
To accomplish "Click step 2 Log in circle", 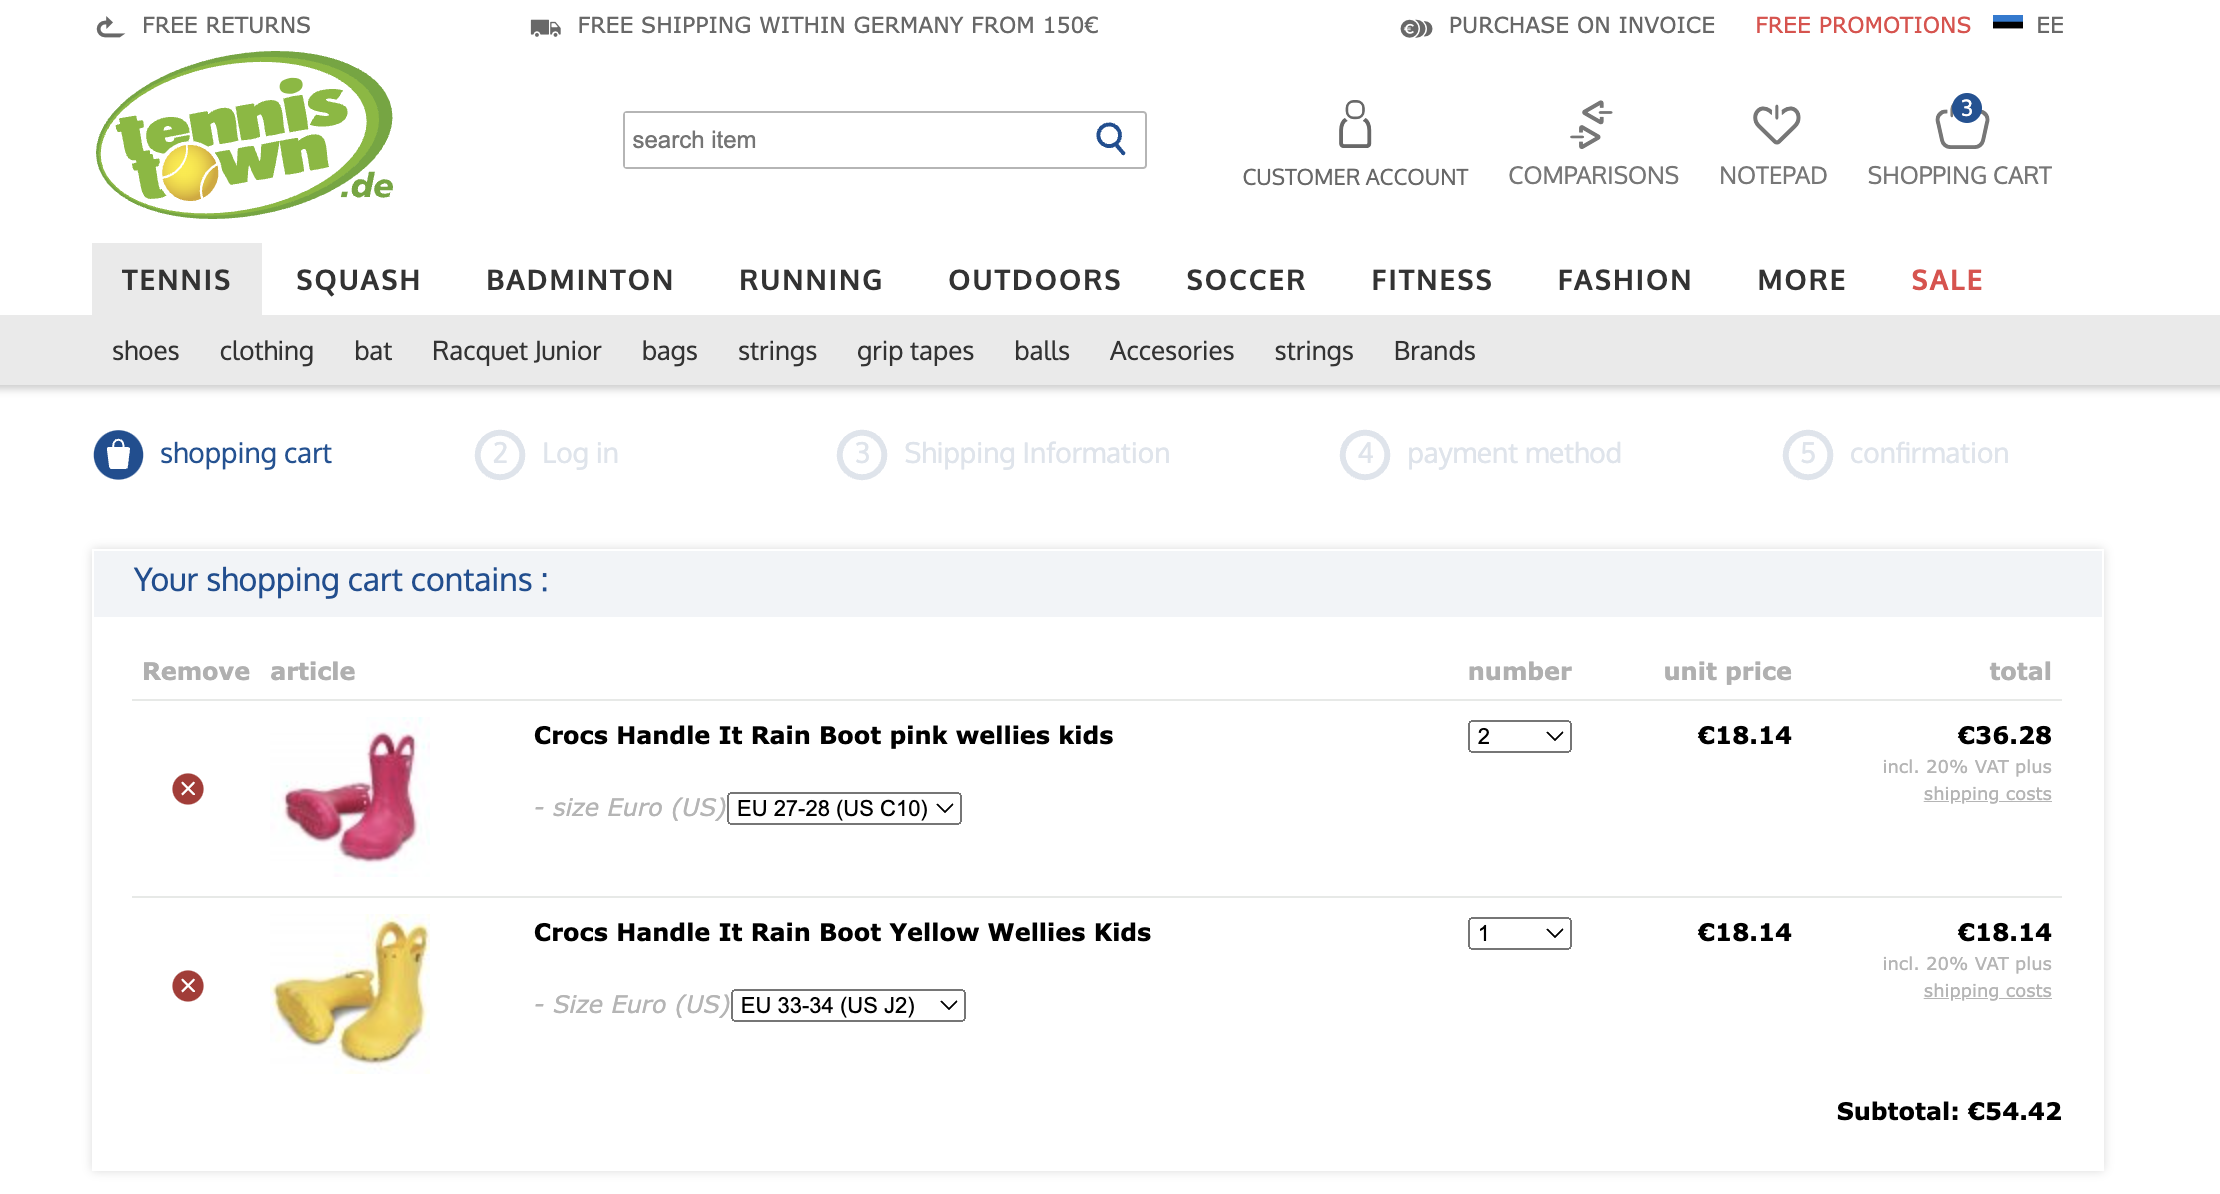I will pyautogui.click(x=500, y=455).
